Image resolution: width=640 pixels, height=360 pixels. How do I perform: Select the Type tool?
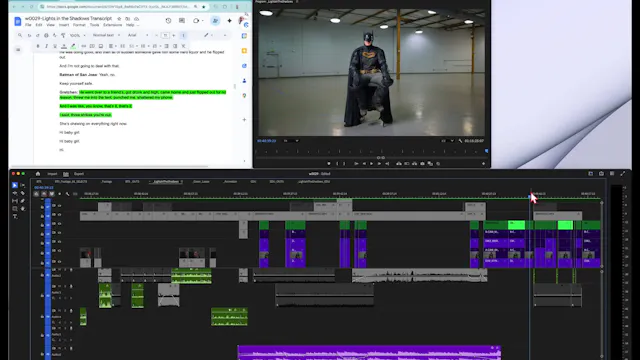[15, 216]
